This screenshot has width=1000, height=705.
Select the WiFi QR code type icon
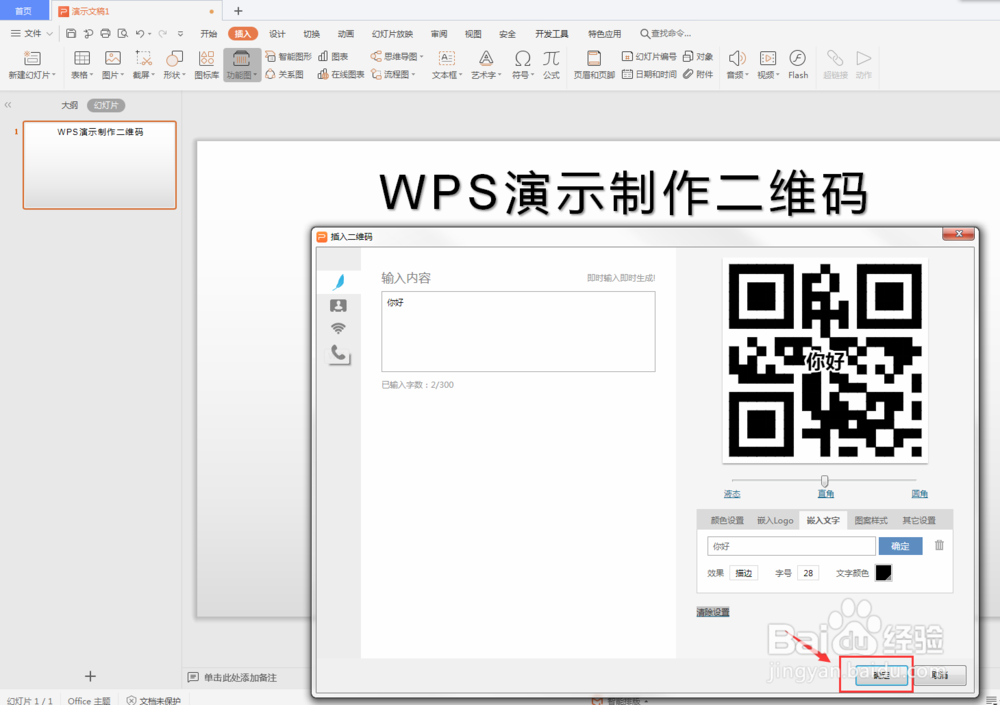(x=340, y=328)
